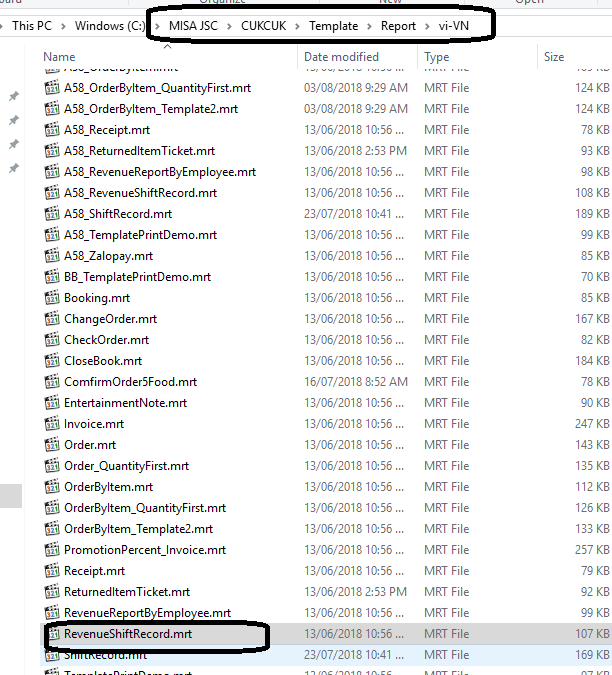Click the A58_RevenueShiftRecord.mrt file icon
Screen dimensions: 612x675
[52, 192]
